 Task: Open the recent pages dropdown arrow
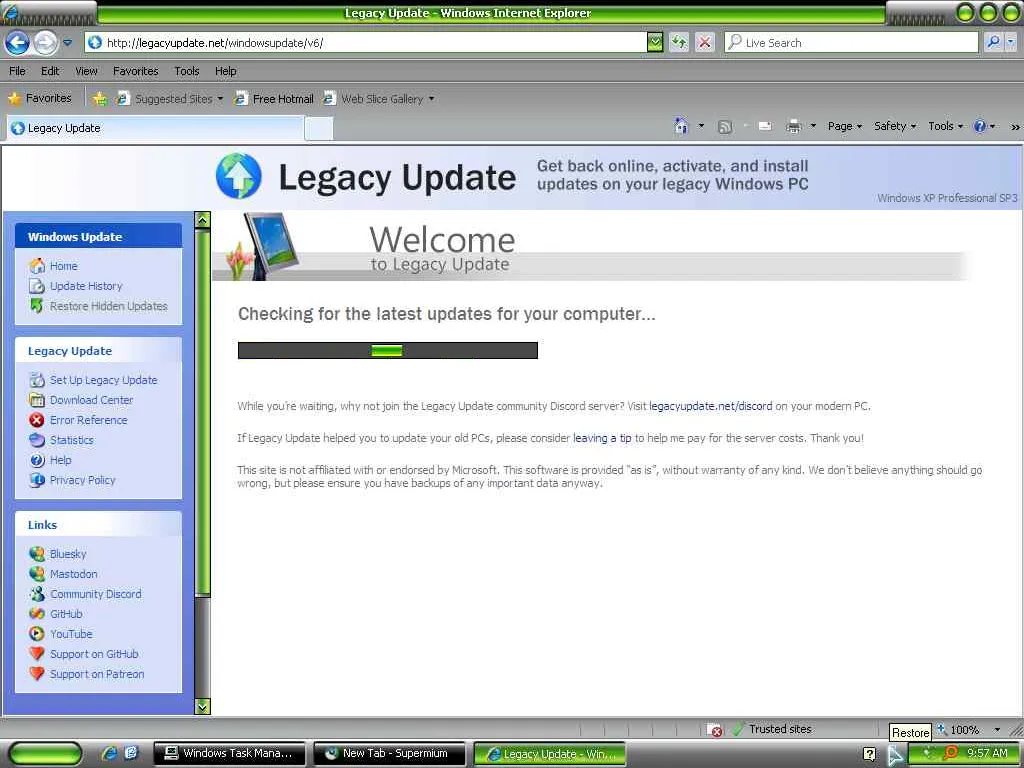coord(67,43)
